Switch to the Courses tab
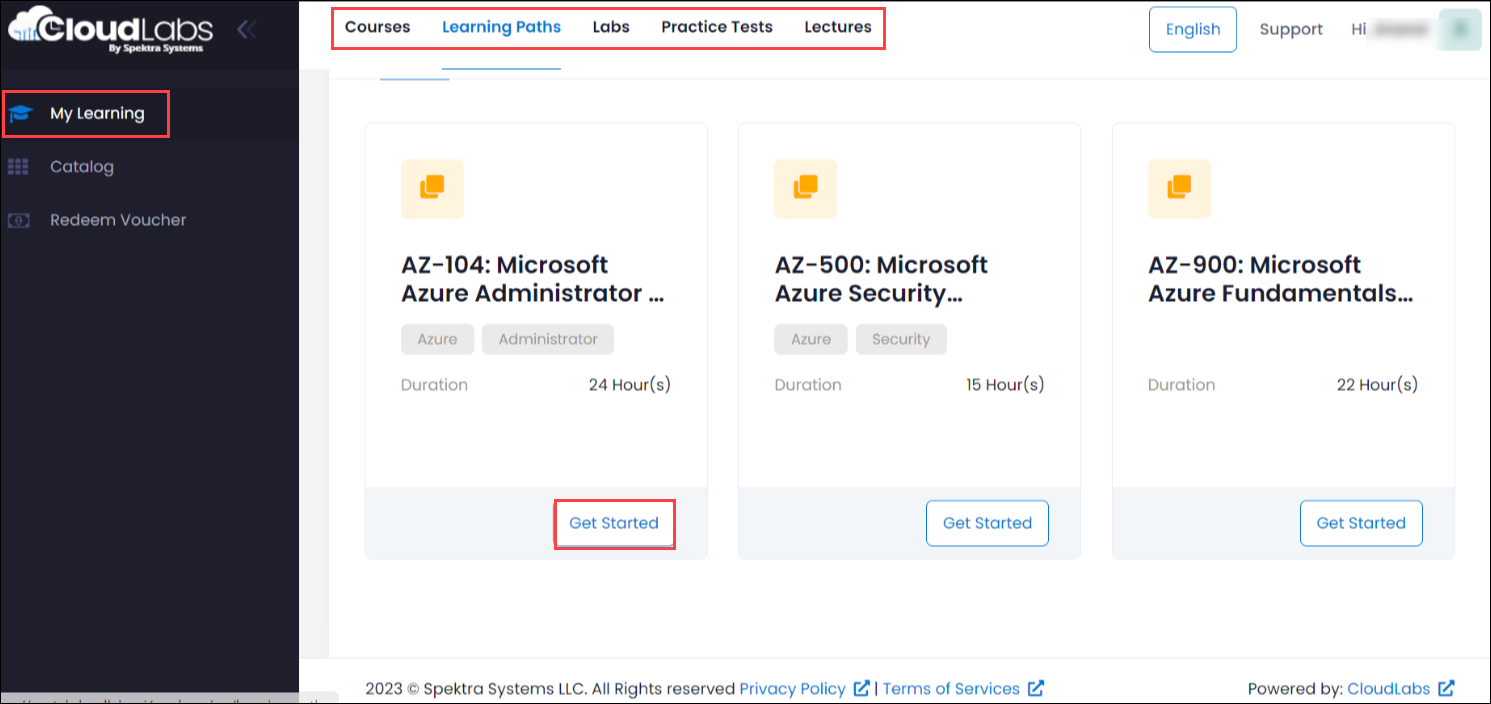The width and height of the screenshot is (1491, 704). click(x=377, y=27)
